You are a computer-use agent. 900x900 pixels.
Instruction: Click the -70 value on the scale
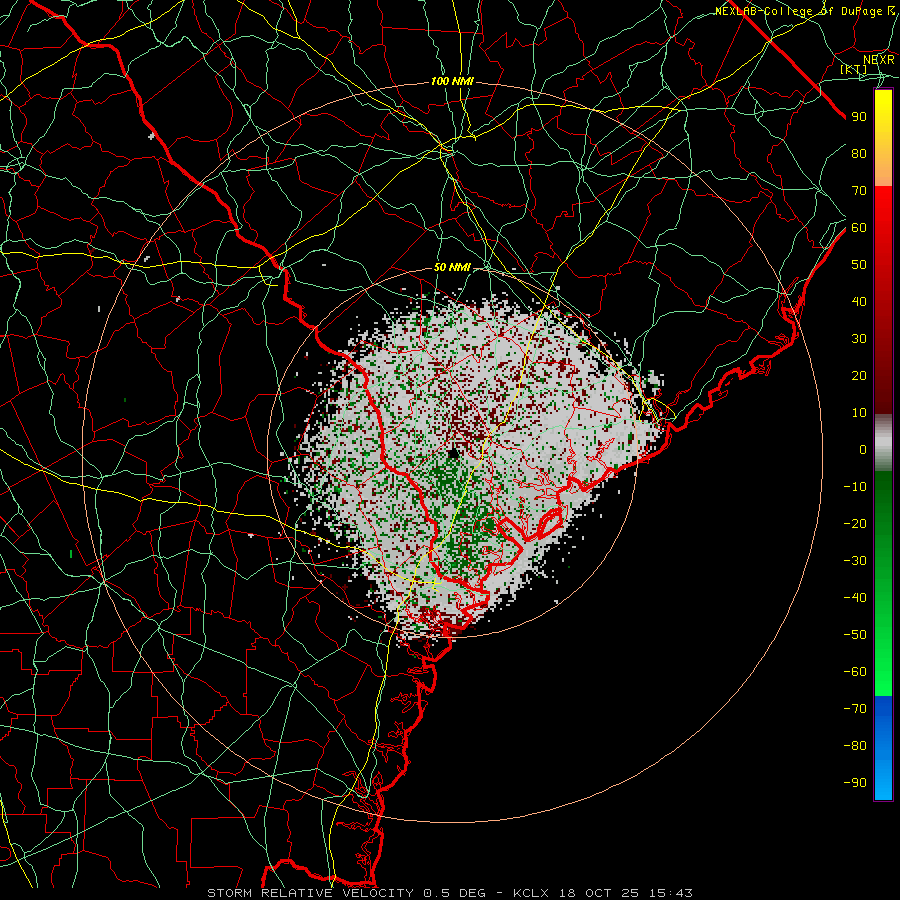pos(855,709)
